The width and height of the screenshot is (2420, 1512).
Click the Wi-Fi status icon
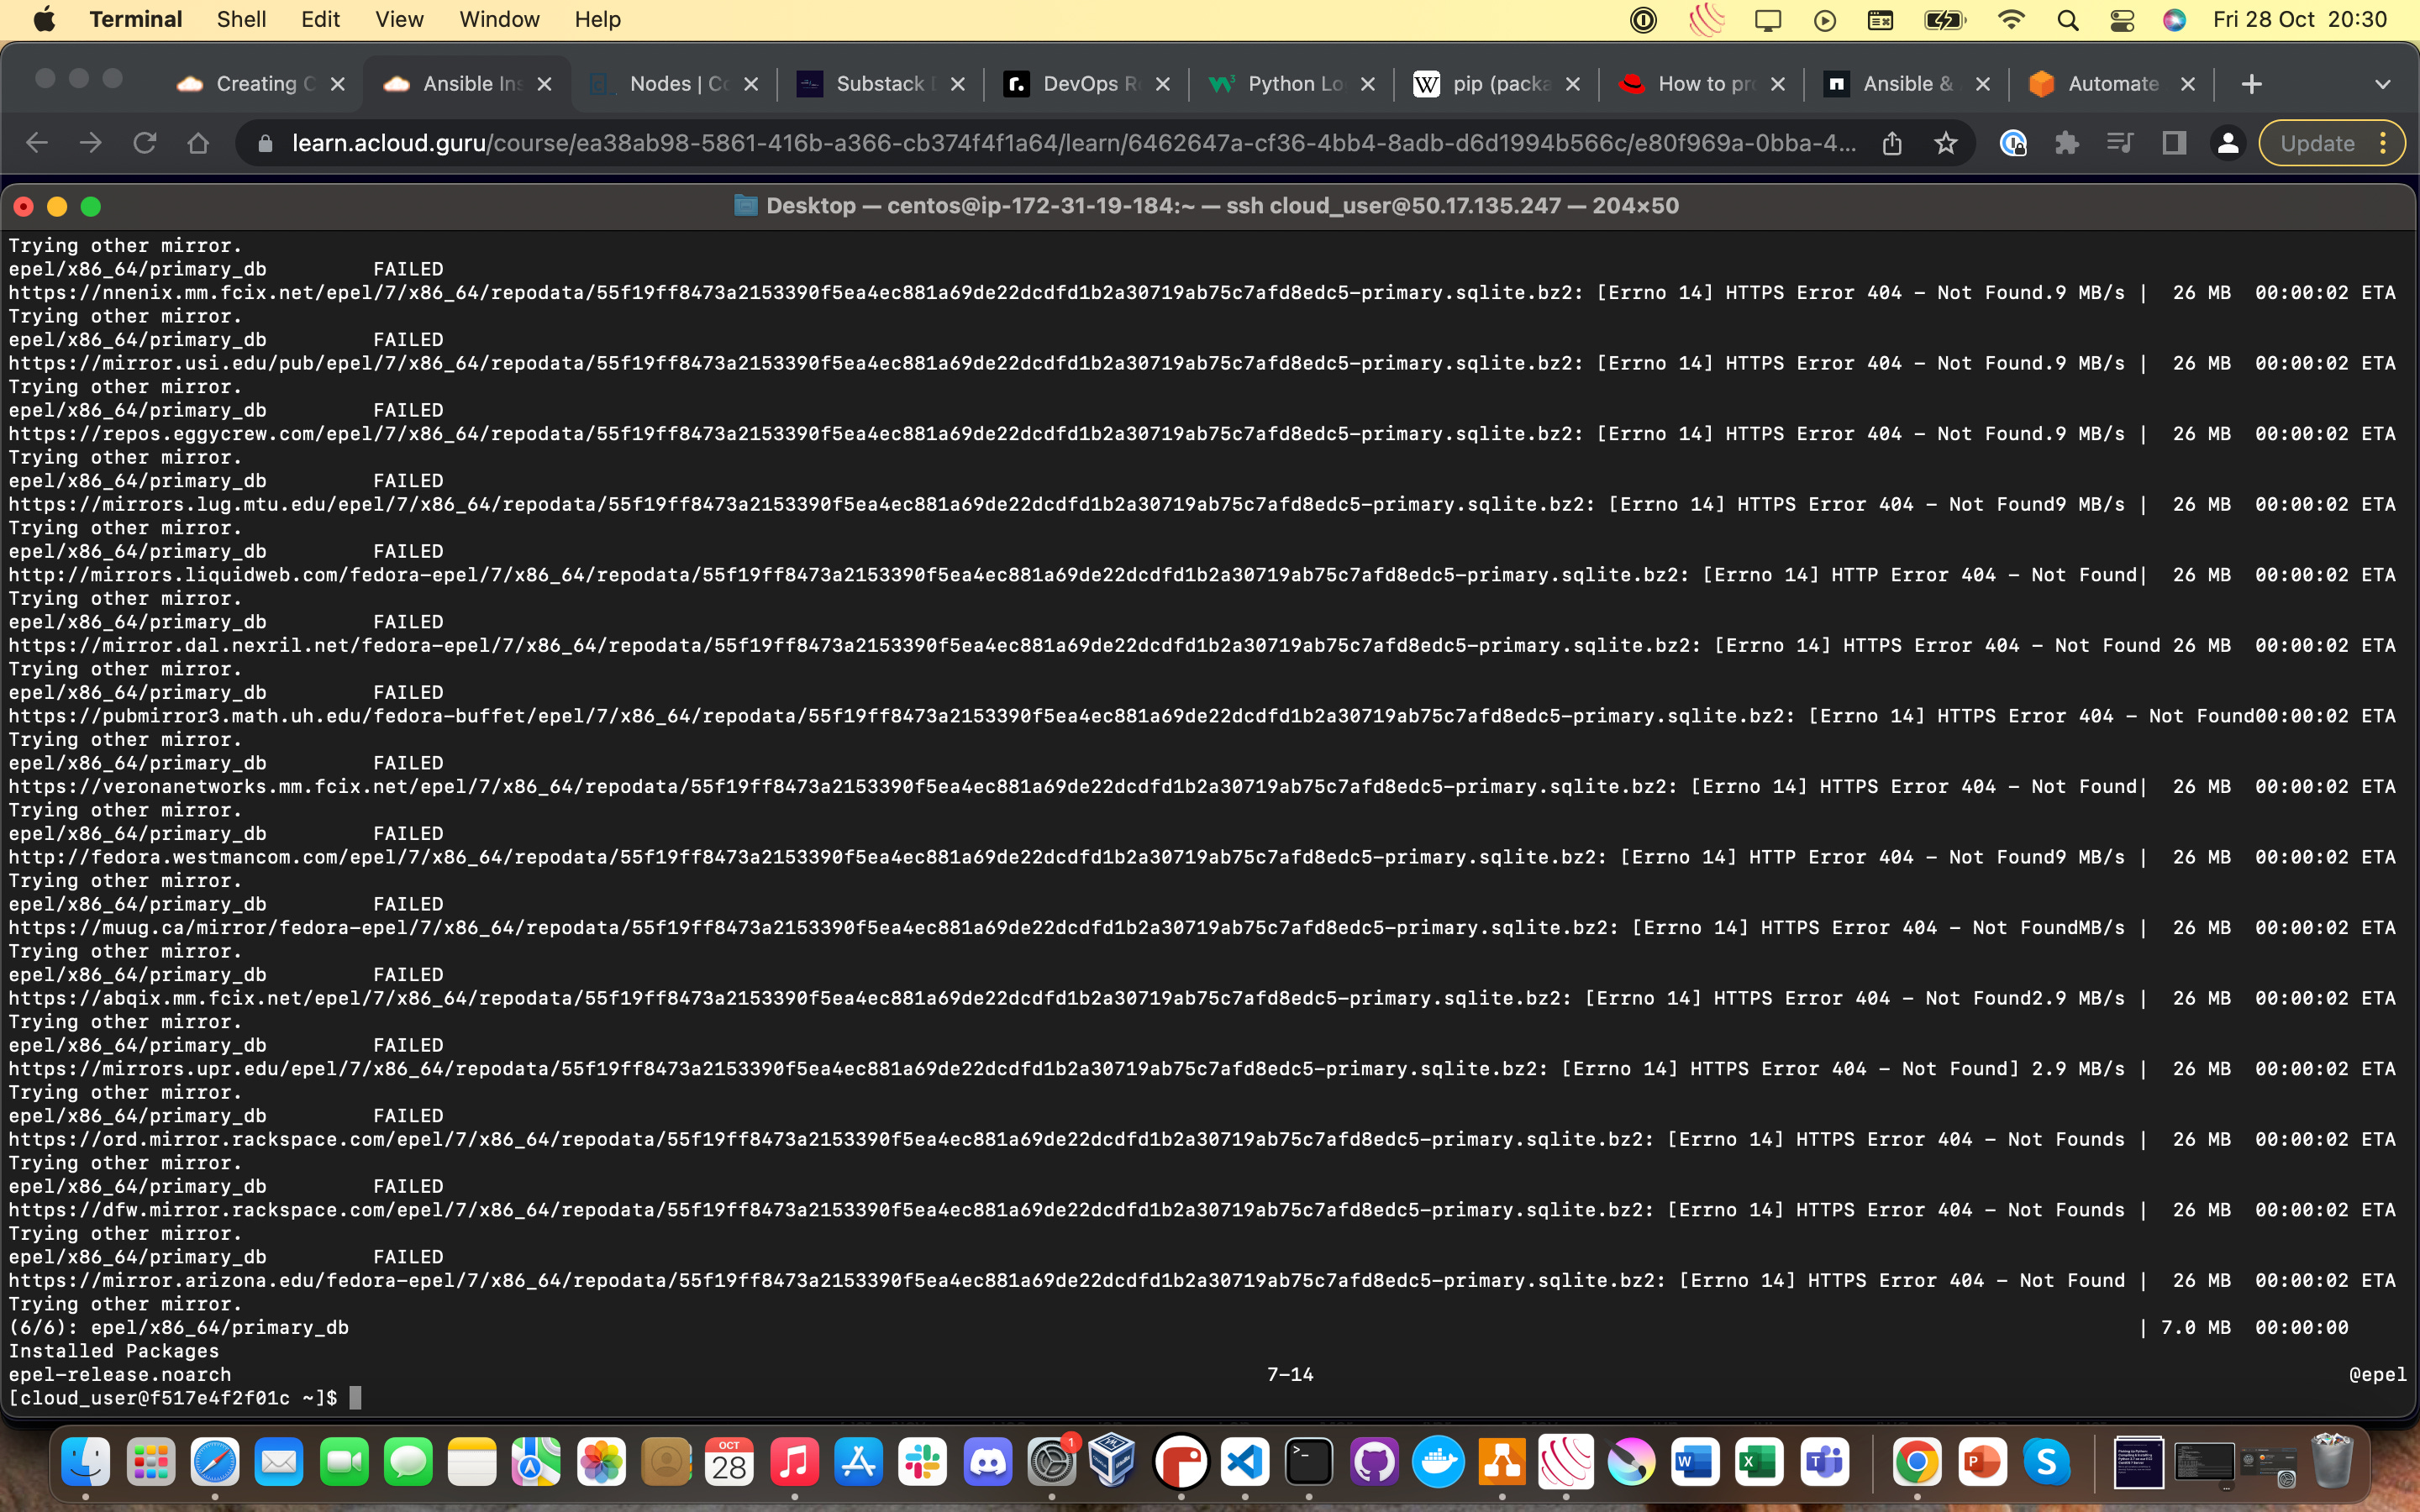click(2011, 20)
